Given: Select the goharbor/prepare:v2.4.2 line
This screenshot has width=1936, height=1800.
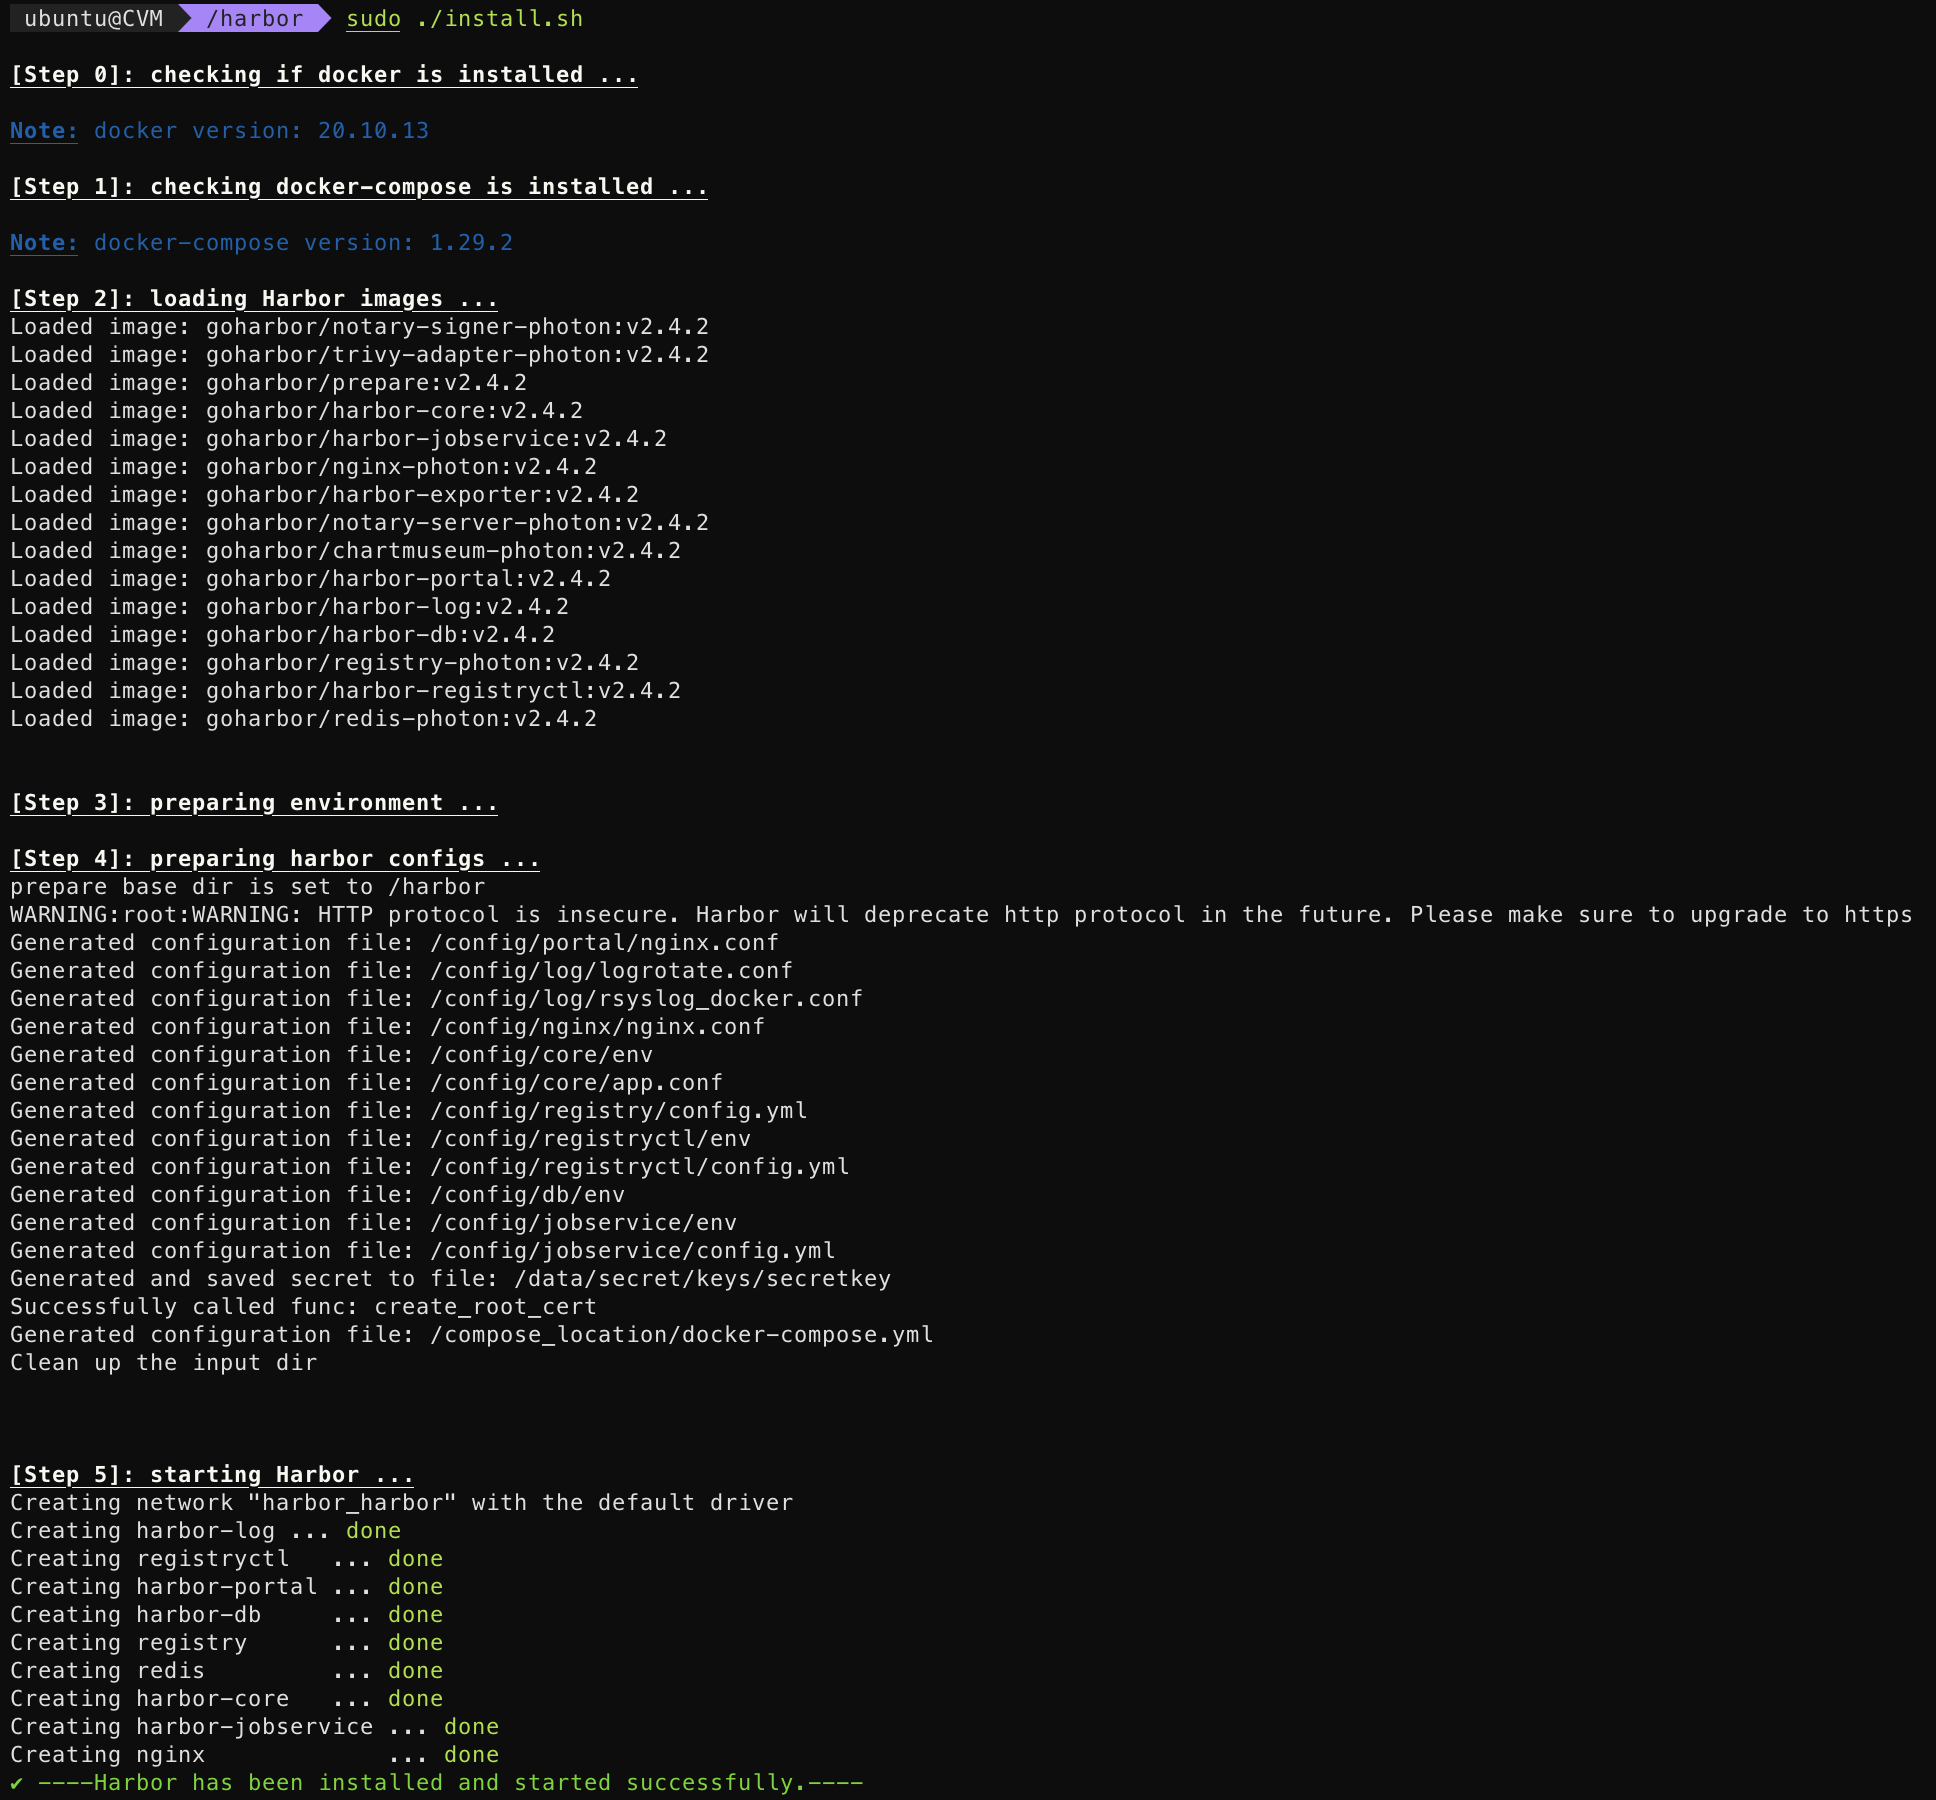Looking at the screenshot, I should 269,383.
